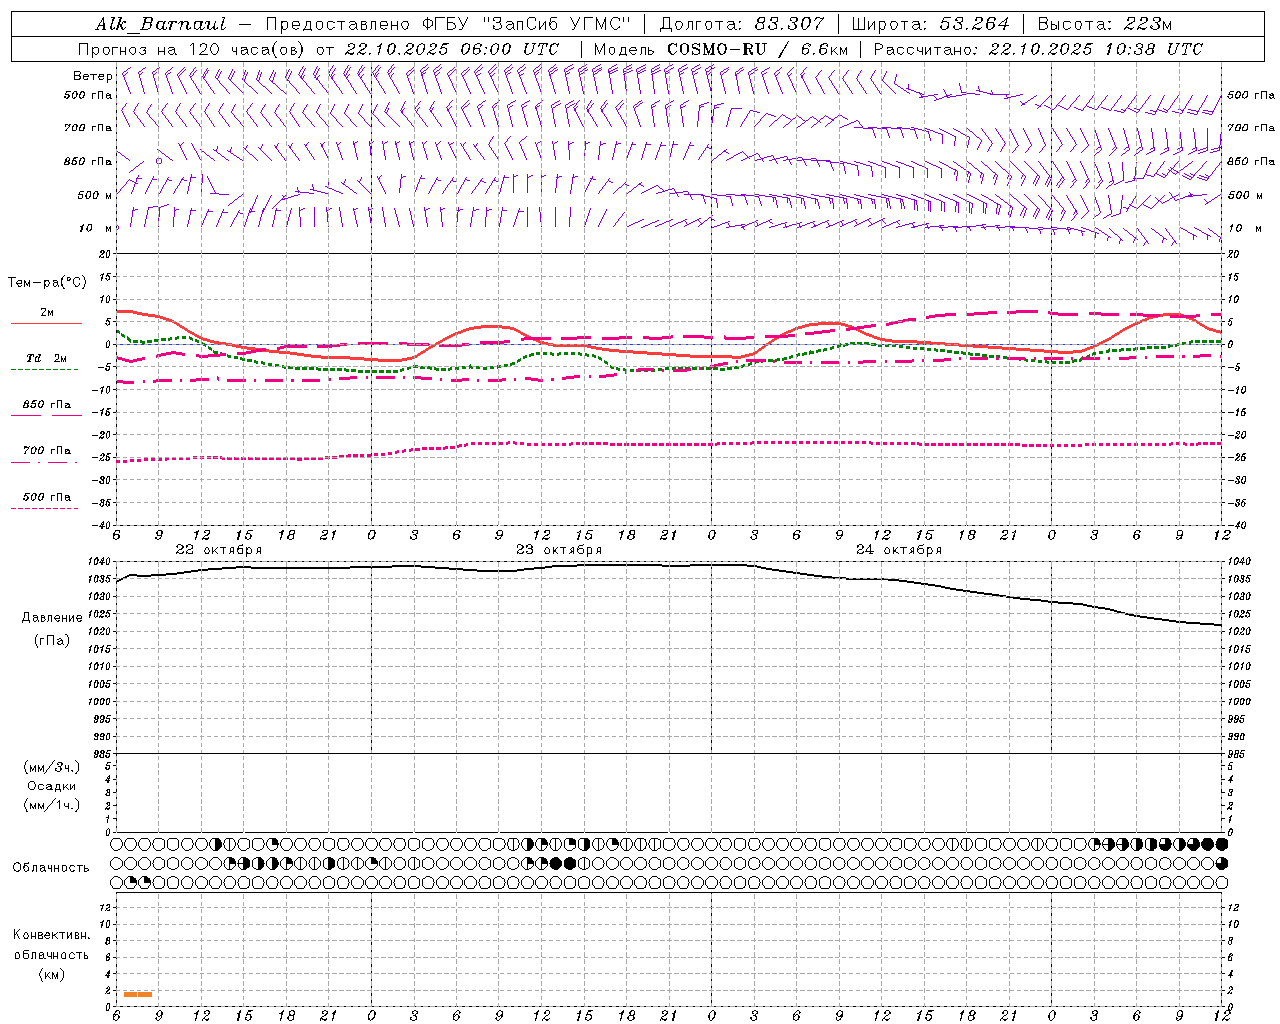1280x1024 pixels.
Task: Click the (км) unit under convective cloudiness
Action: 52,975
